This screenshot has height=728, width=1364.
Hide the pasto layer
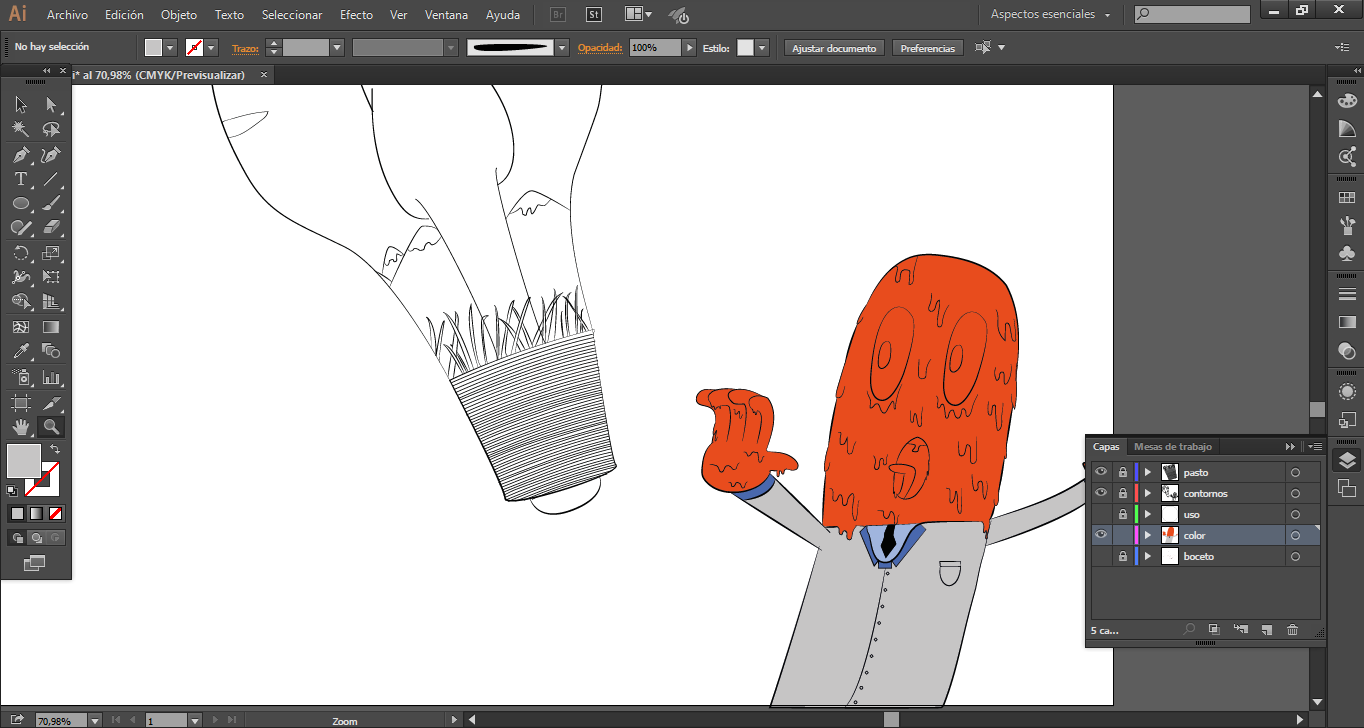click(x=1101, y=472)
